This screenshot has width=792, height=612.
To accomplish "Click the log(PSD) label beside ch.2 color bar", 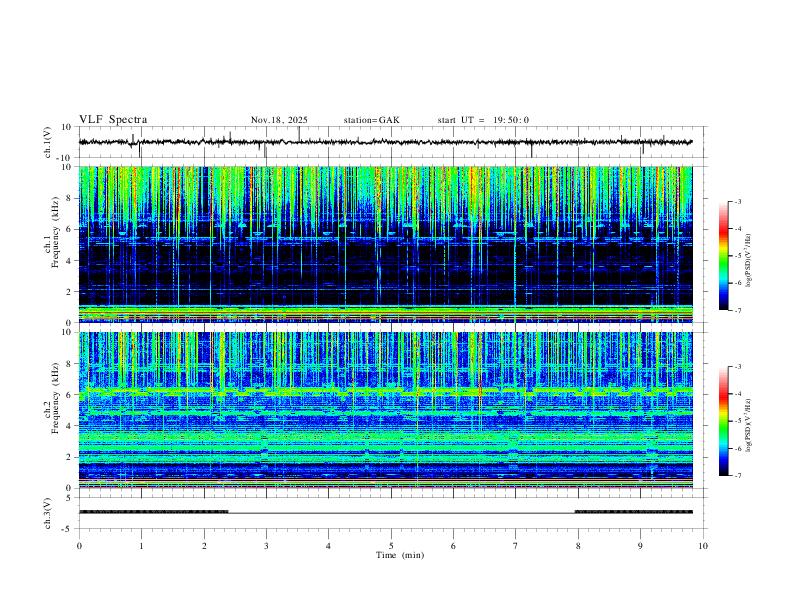I will point(749,426).
